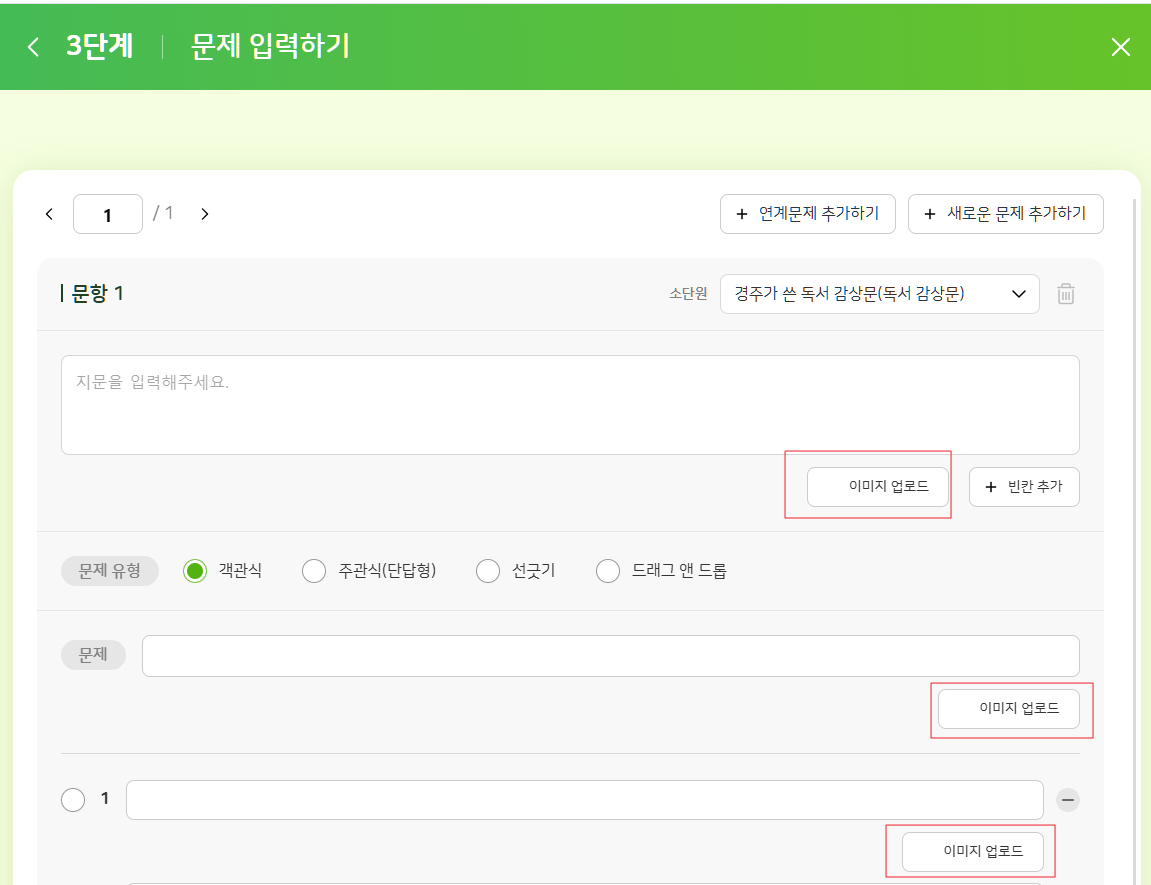Go to the next question page arrow
The width and height of the screenshot is (1151, 885).
(x=205, y=214)
